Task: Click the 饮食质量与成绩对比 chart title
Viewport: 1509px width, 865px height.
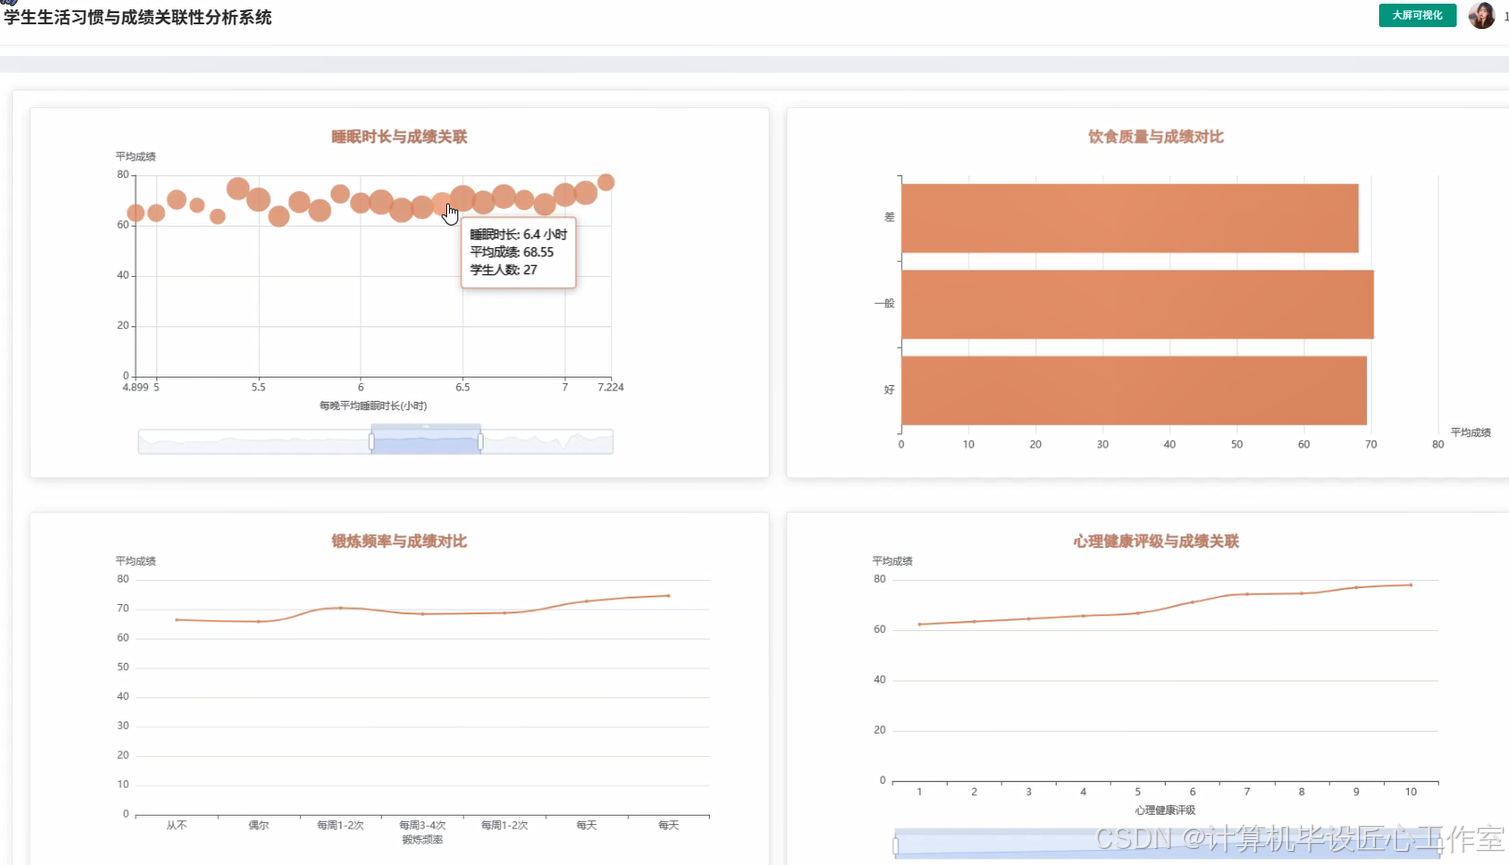Action: pos(1156,137)
